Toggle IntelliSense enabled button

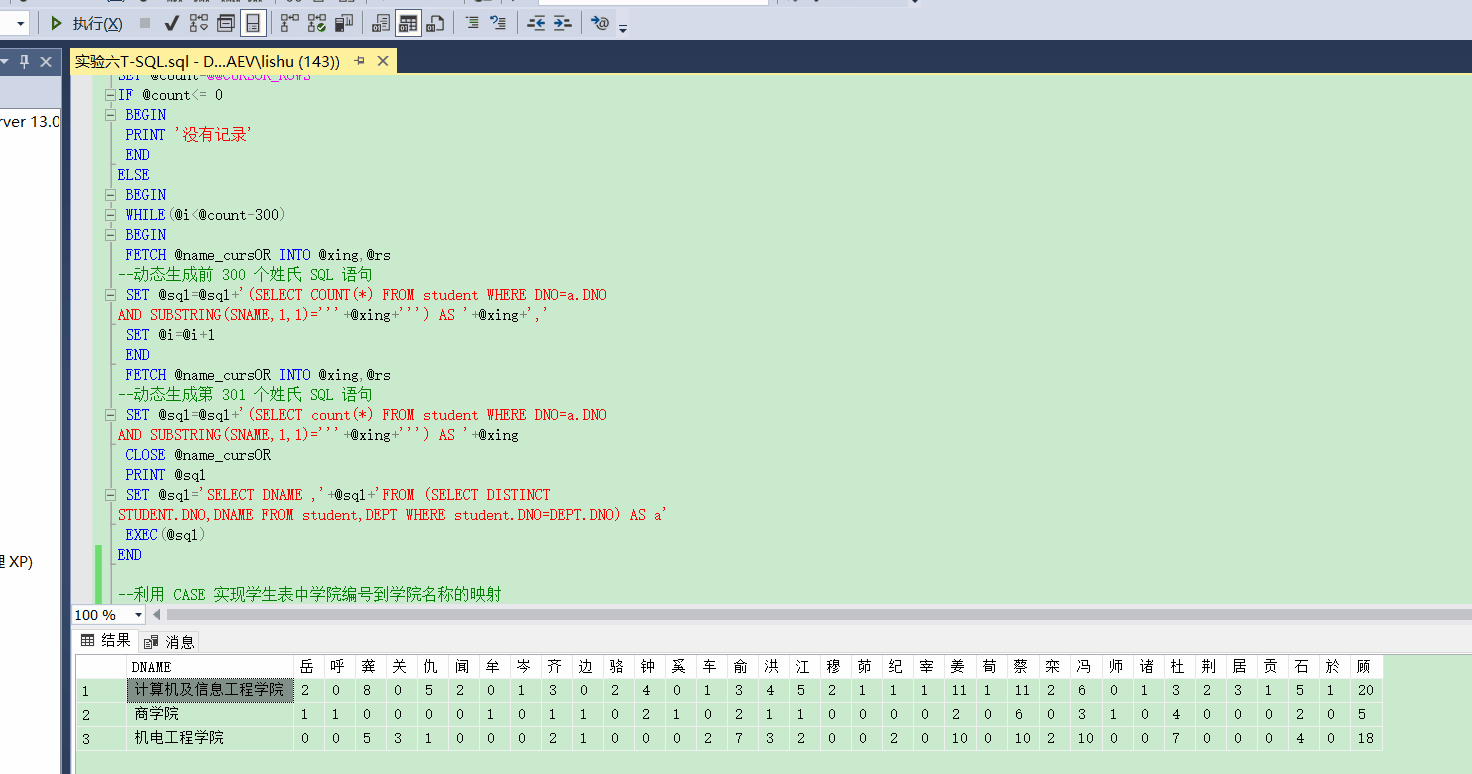click(253, 23)
